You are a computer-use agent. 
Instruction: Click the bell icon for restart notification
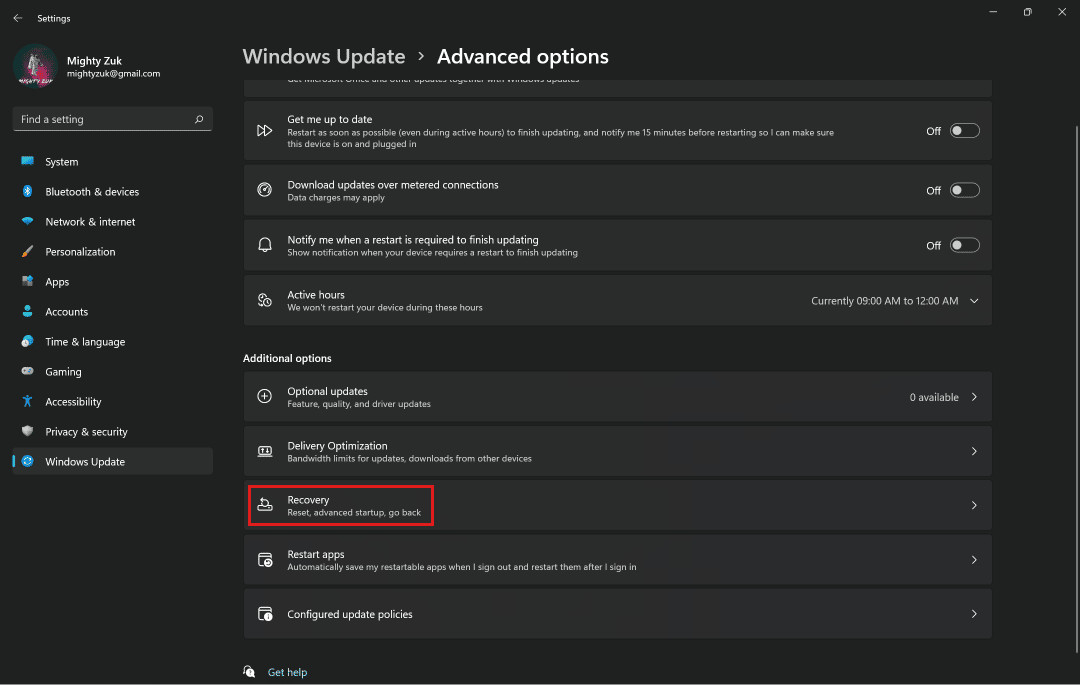pos(264,245)
